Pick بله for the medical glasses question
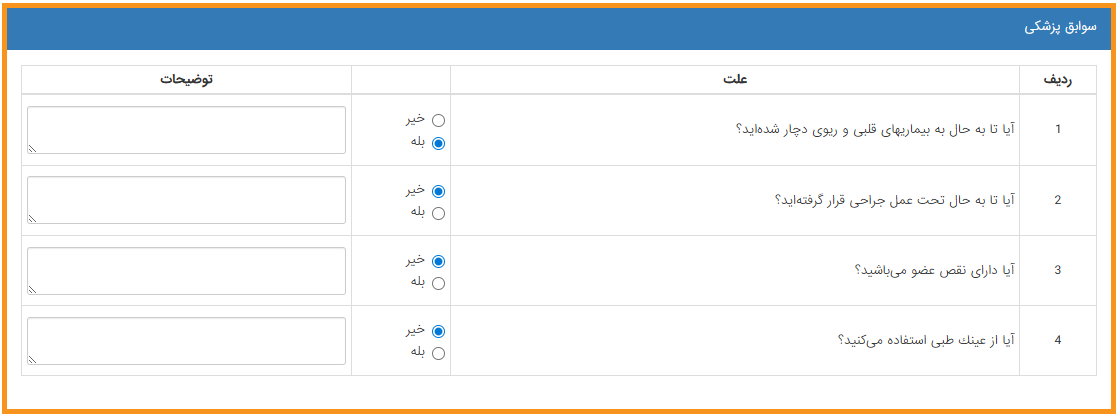Screen dimensions: 1117x414 (x=437, y=352)
